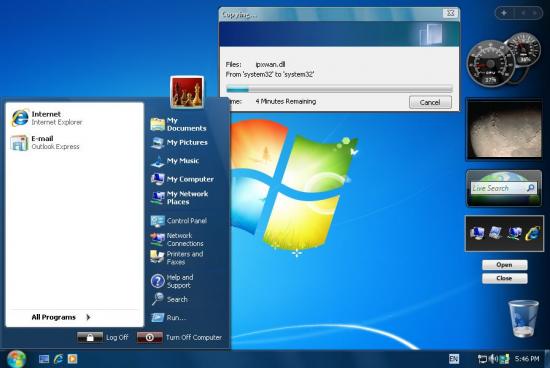Image resolution: width=550 pixels, height=368 pixels.
Task: Click the green tray icon beside clock
Action: point(504,359)
